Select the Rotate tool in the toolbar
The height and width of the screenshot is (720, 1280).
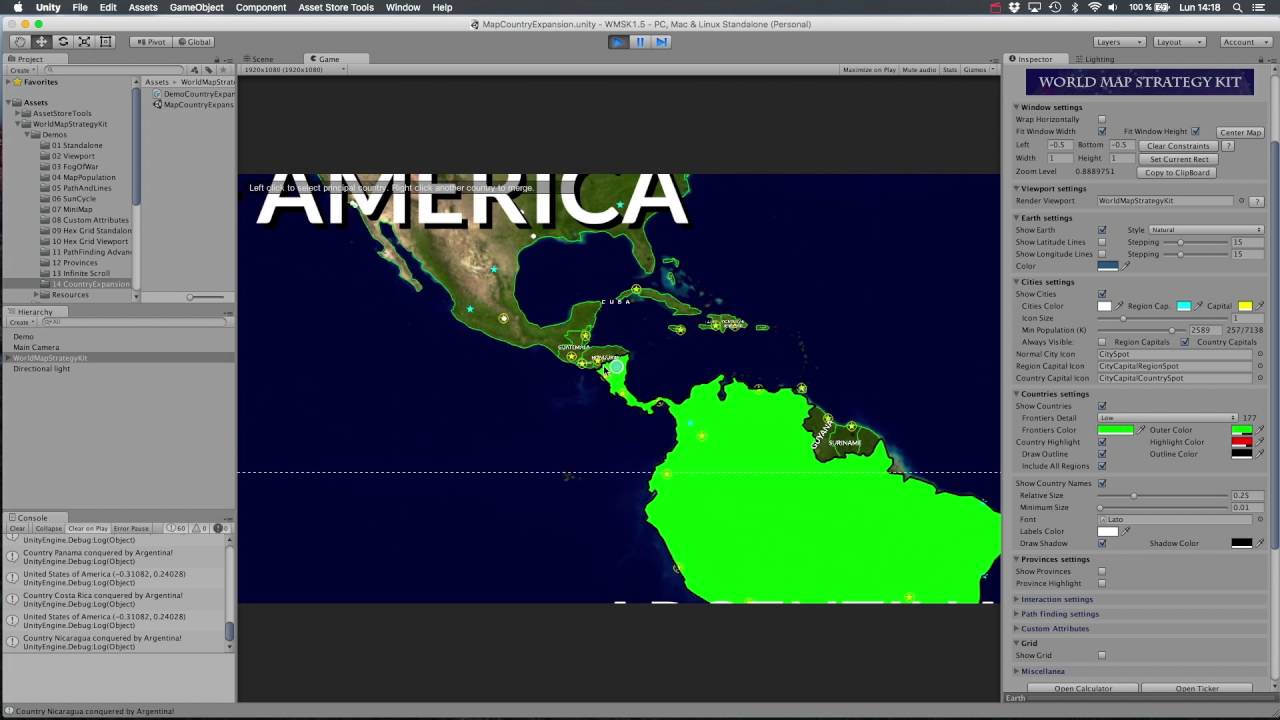pyautogui.click(x=63, y=41)
